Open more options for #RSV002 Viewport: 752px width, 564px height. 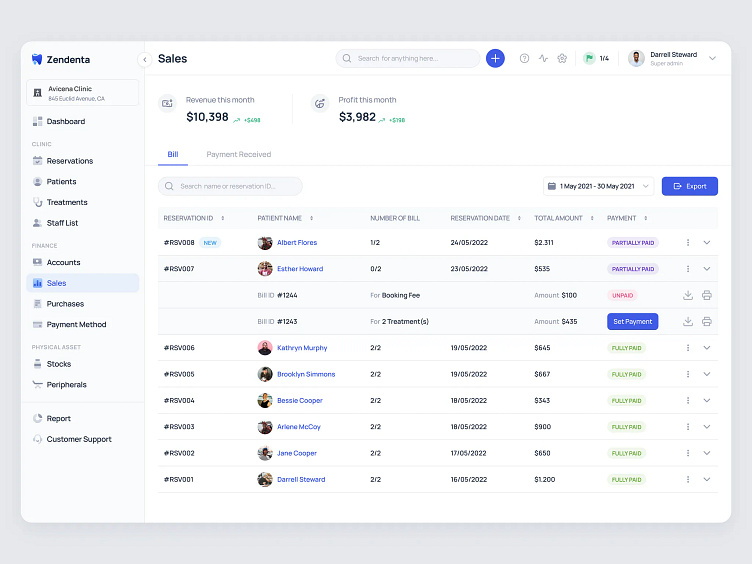(x=688, y=453)
